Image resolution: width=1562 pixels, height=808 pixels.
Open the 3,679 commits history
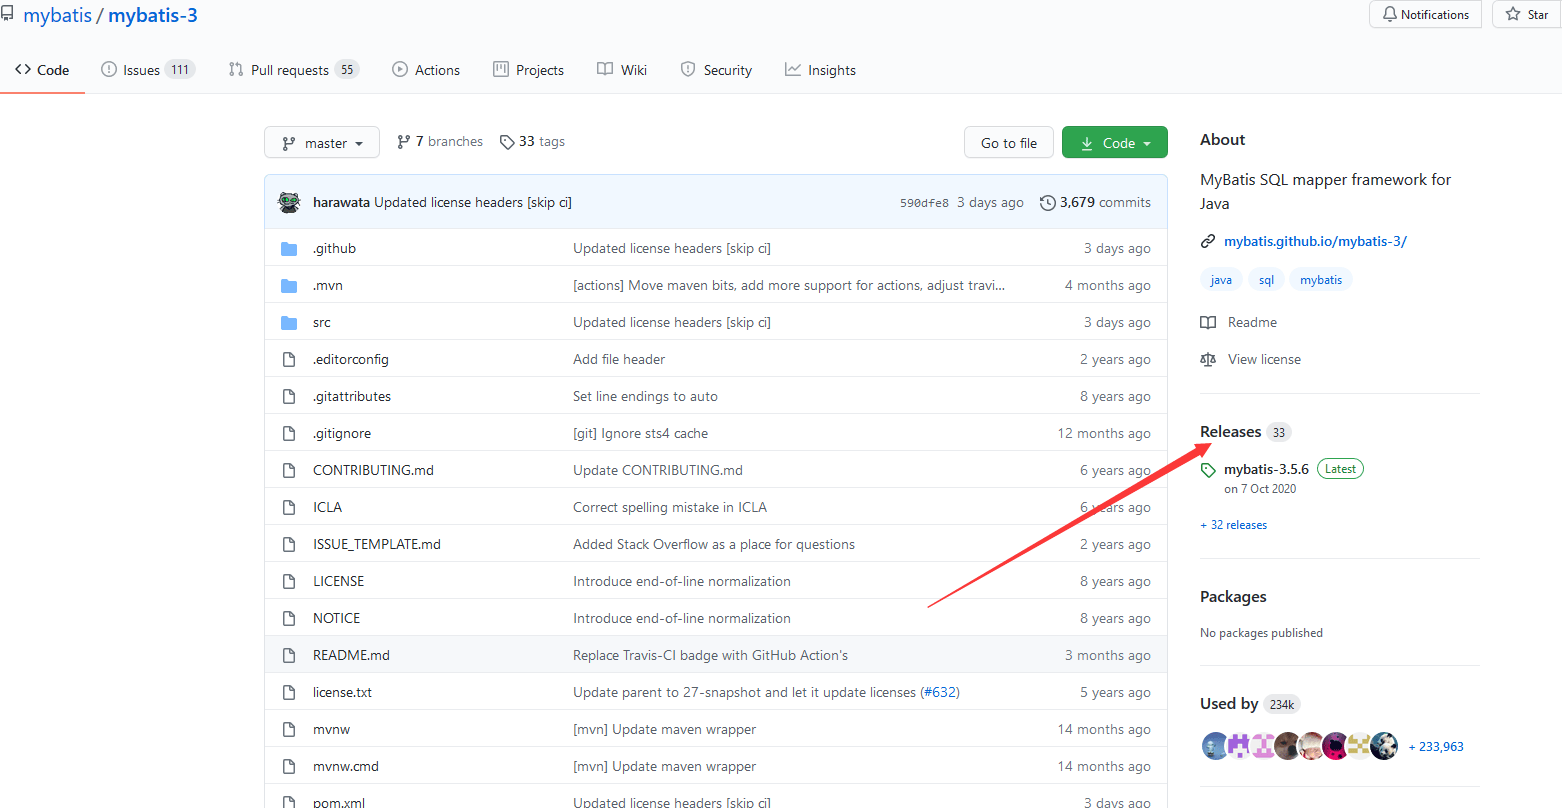click(1095, 203)
